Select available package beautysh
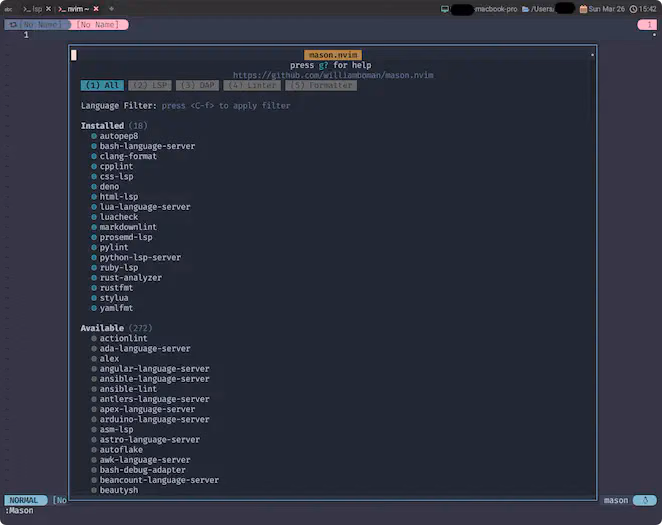 119,490
